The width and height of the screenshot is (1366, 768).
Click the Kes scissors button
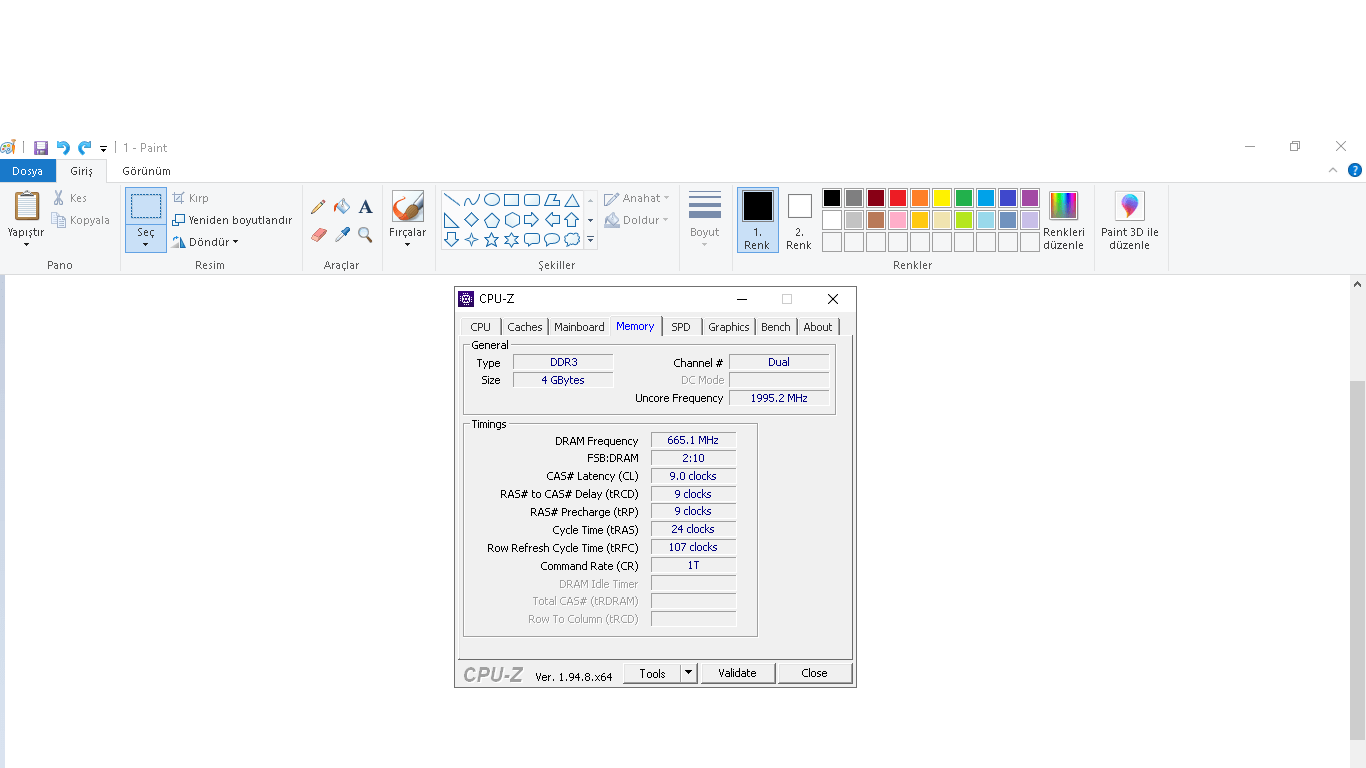pos(70,198)
